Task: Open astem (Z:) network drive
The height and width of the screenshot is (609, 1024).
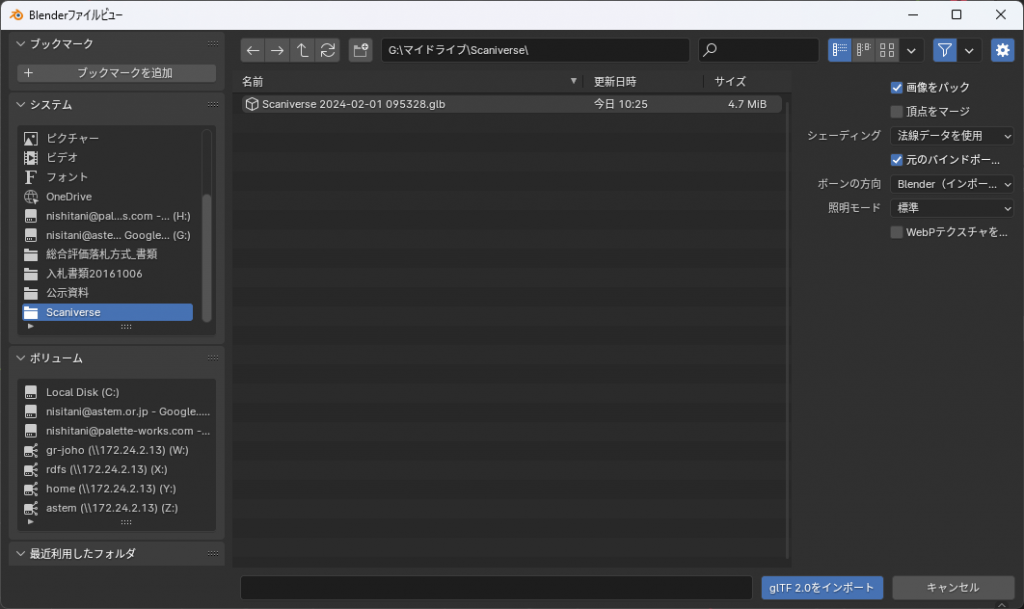Action: 116,508
